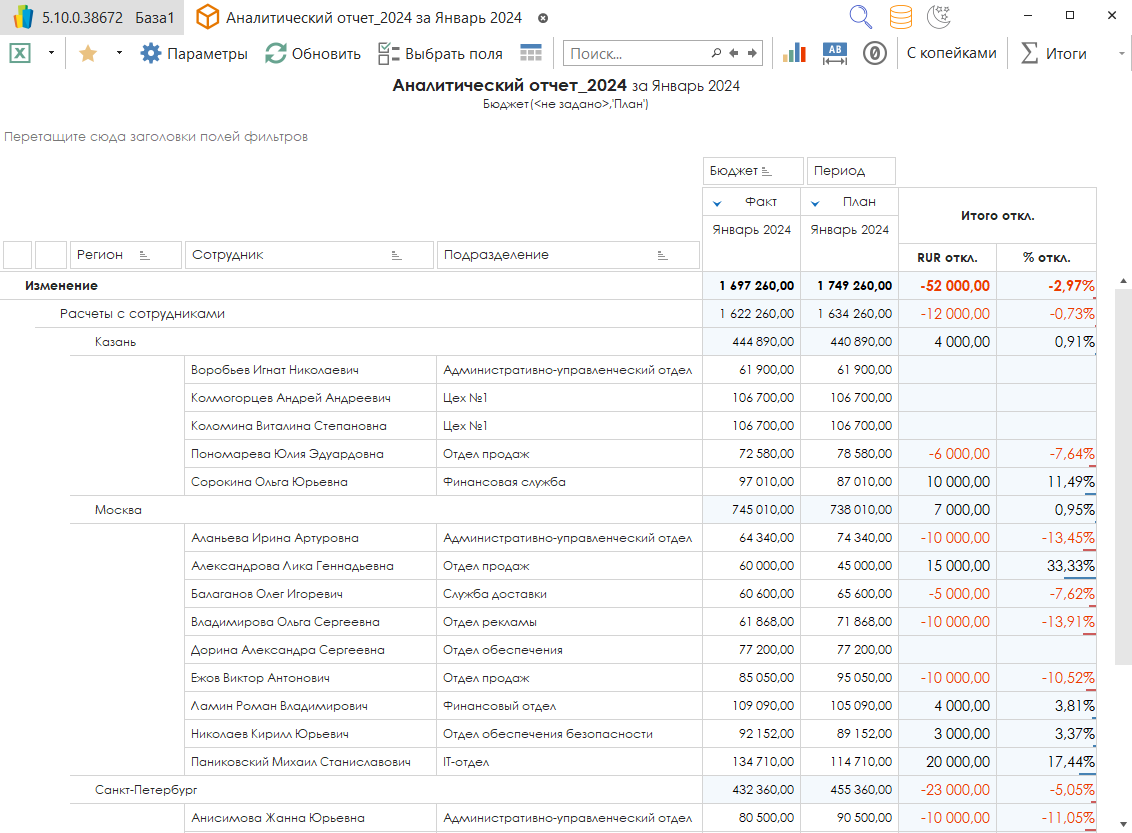
Task: Expand the Факт column filter arrow
Action: [717, 203]
